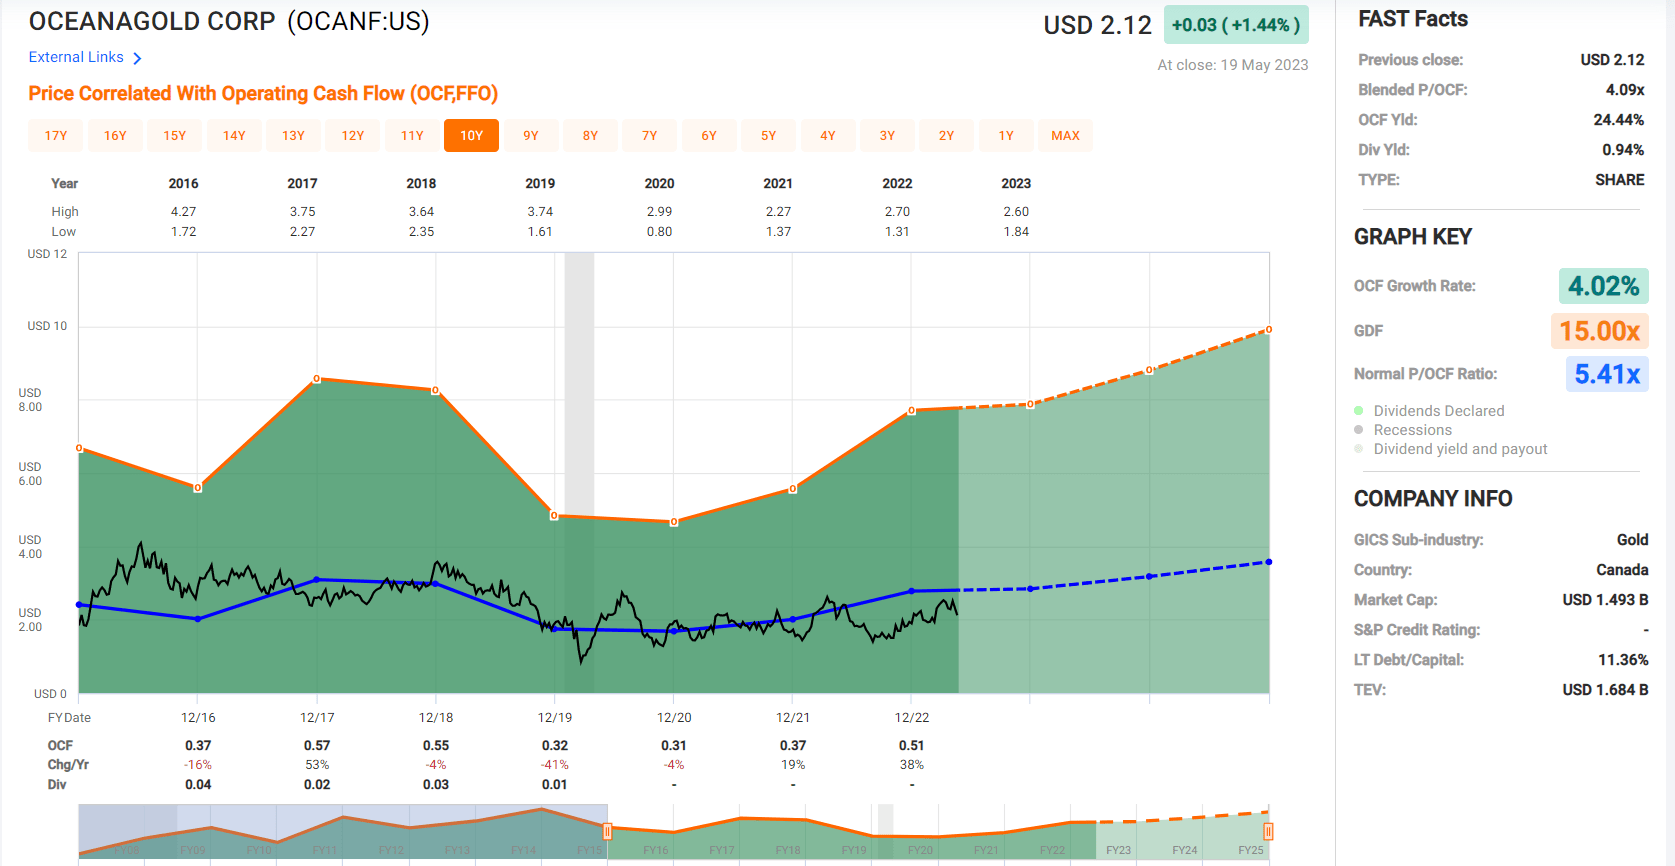Grab right handle of range navigator
The height and width of the screenshot is (866, 1675).
(1268, 831)
